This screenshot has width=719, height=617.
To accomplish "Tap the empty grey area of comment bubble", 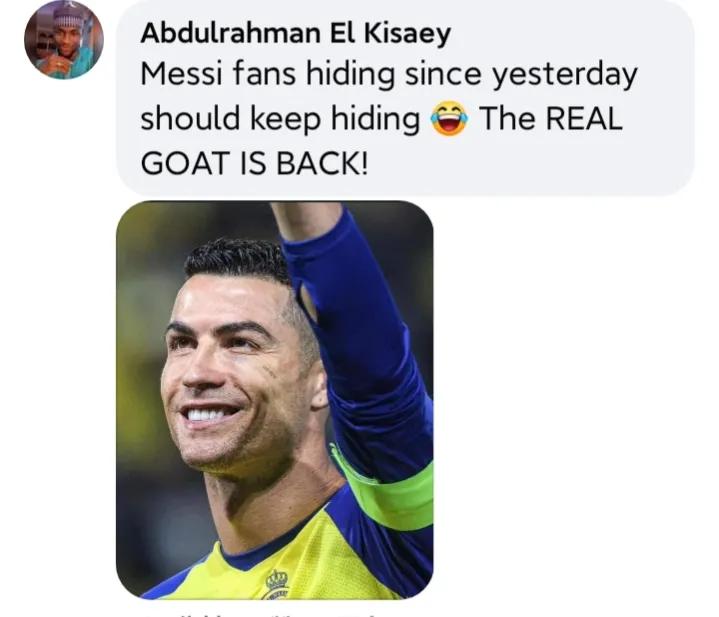I will pyautogui.click(x=550, y=163).
